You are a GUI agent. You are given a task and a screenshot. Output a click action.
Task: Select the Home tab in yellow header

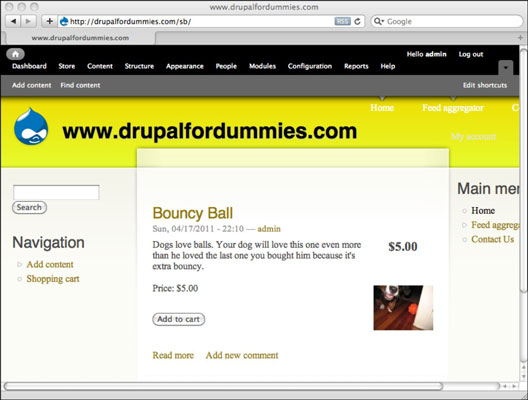click(x=382, y=108)
